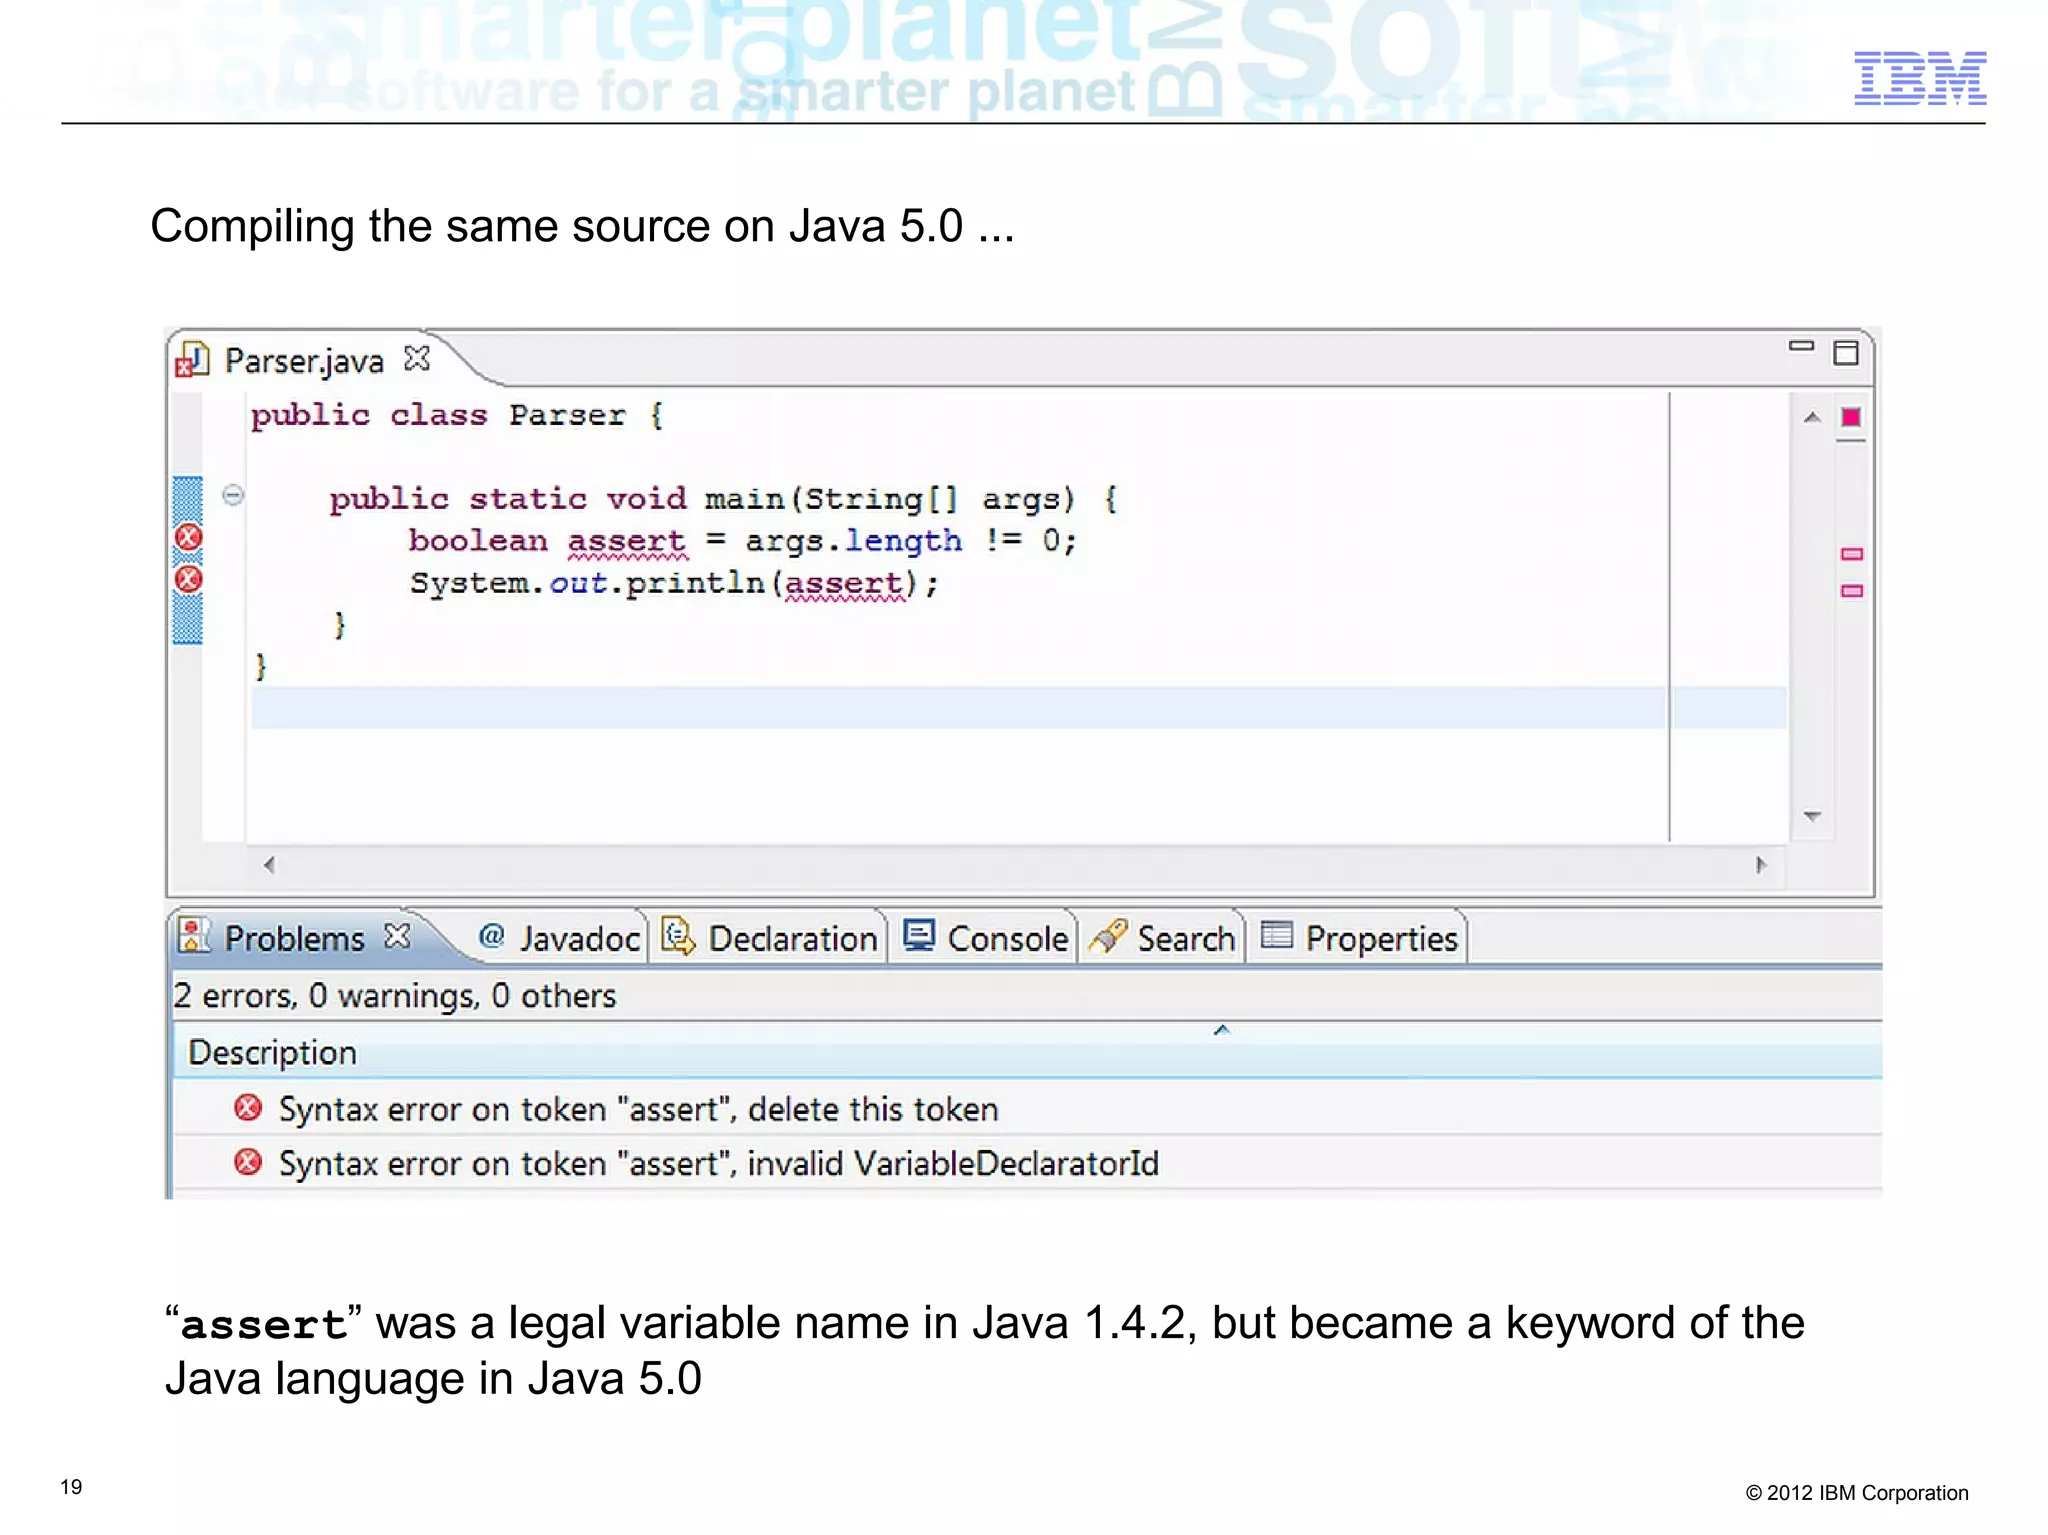Screen dimensions: 2048x1535
Task: Click the "public class Parser {" line
Action: 457,415
